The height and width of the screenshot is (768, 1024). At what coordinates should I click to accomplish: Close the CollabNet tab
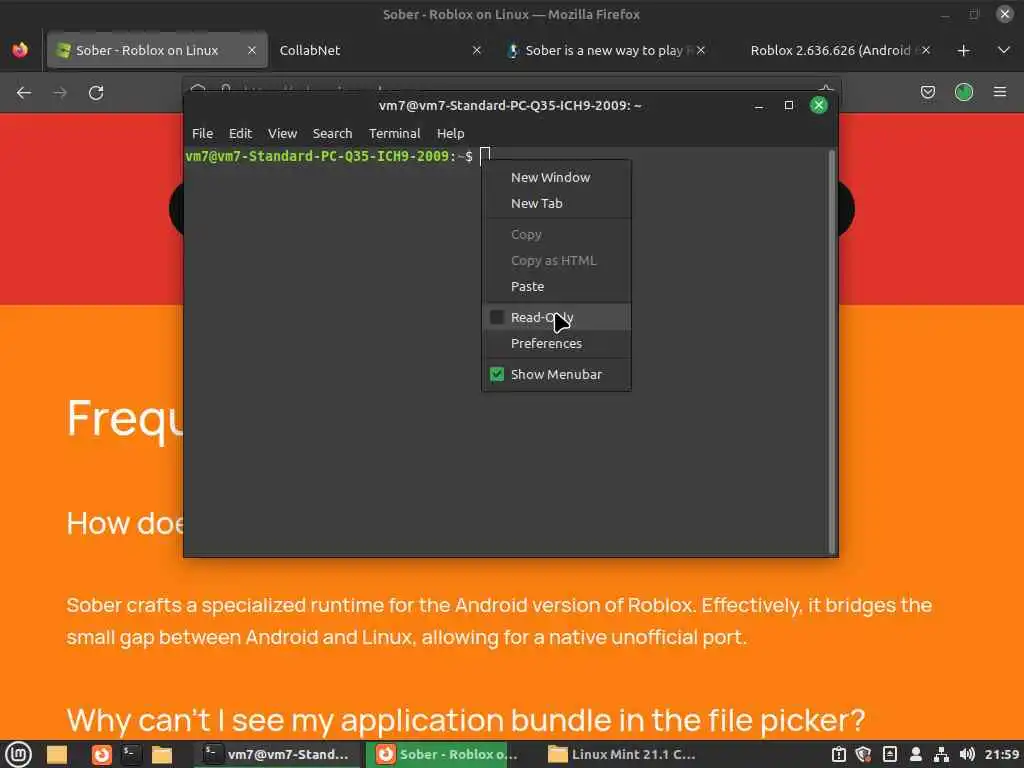click(477, 50)
